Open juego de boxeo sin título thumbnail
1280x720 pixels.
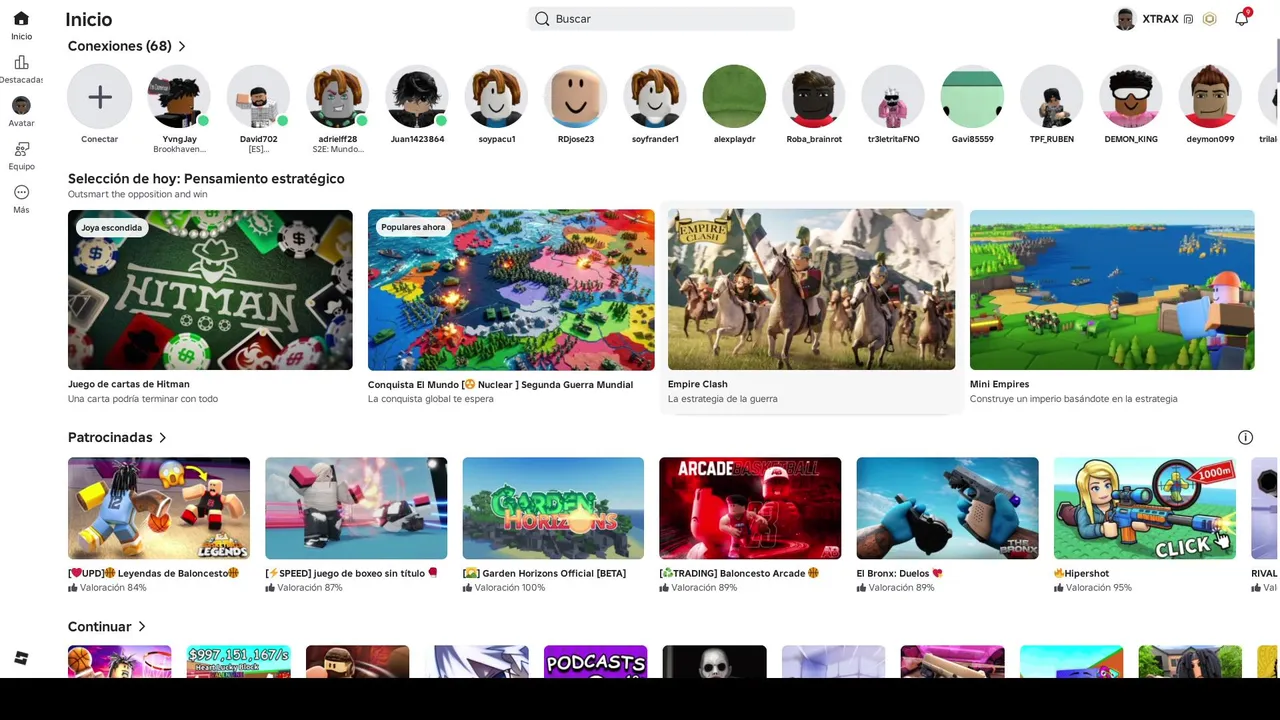pyautogui.click(x=356, y=508)
